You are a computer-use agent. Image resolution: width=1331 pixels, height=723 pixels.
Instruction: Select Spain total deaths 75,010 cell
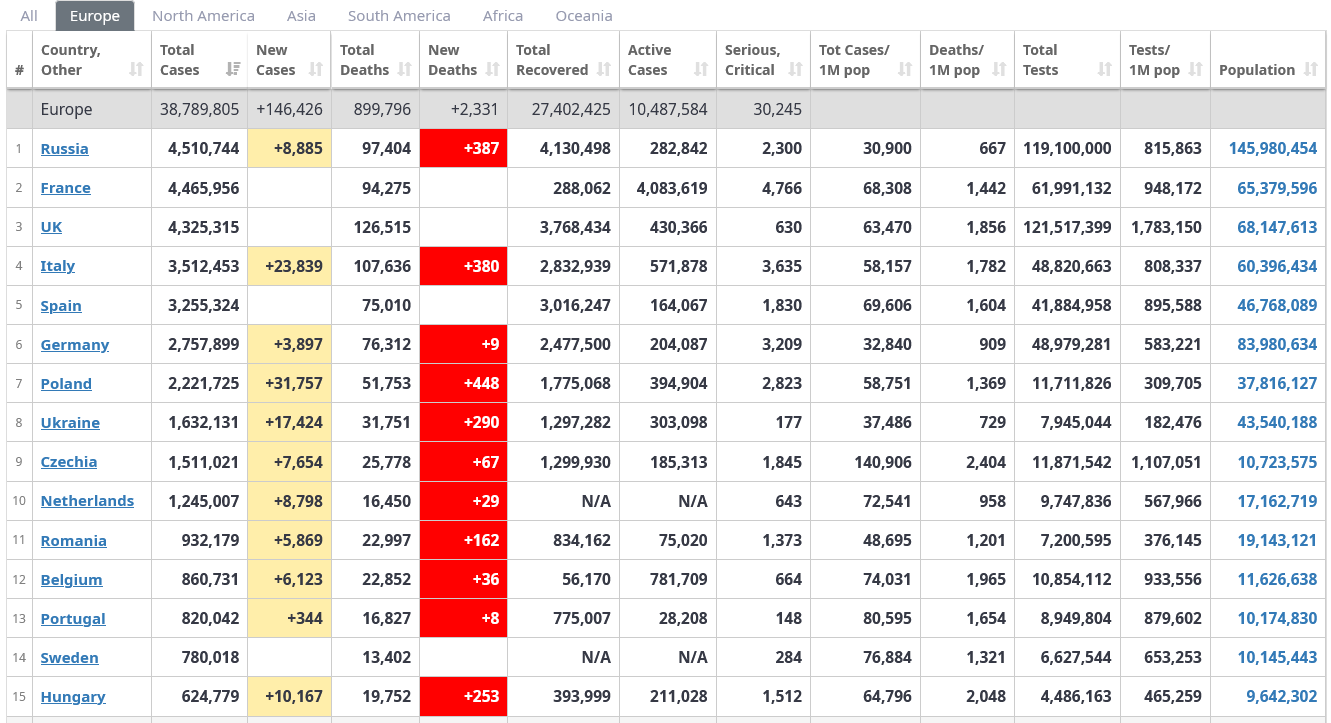pyautogui.click(x=376, y=306)
